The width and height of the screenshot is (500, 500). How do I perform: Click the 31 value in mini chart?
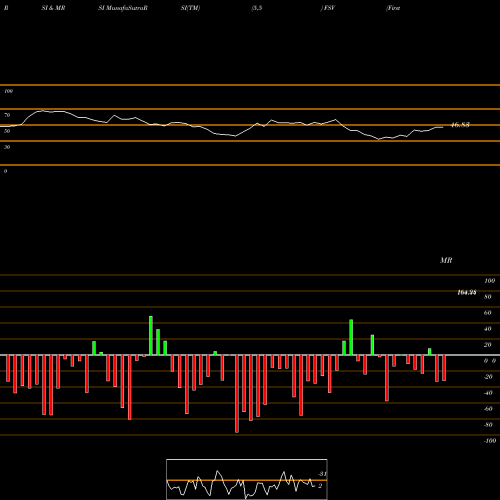point(322,474)
